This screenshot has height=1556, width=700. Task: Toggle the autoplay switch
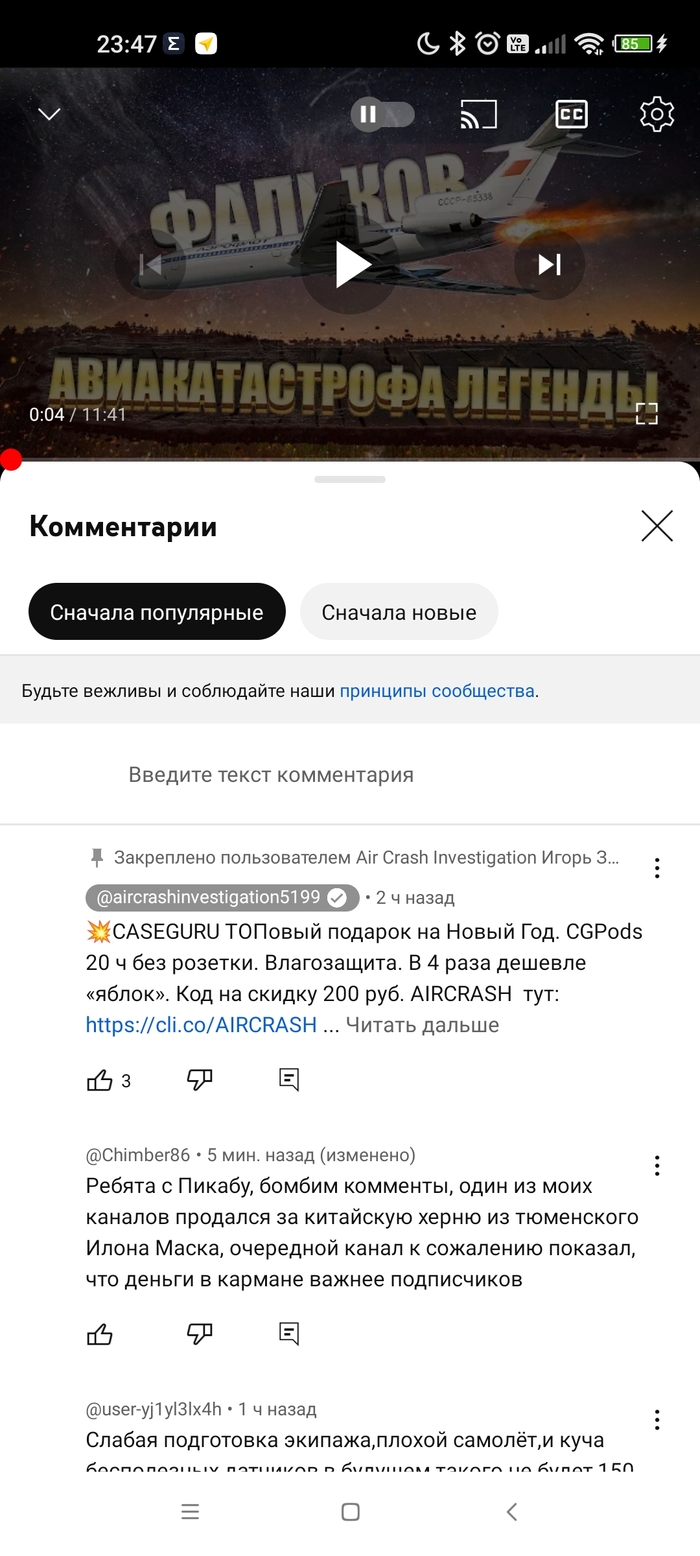(382, 114)
